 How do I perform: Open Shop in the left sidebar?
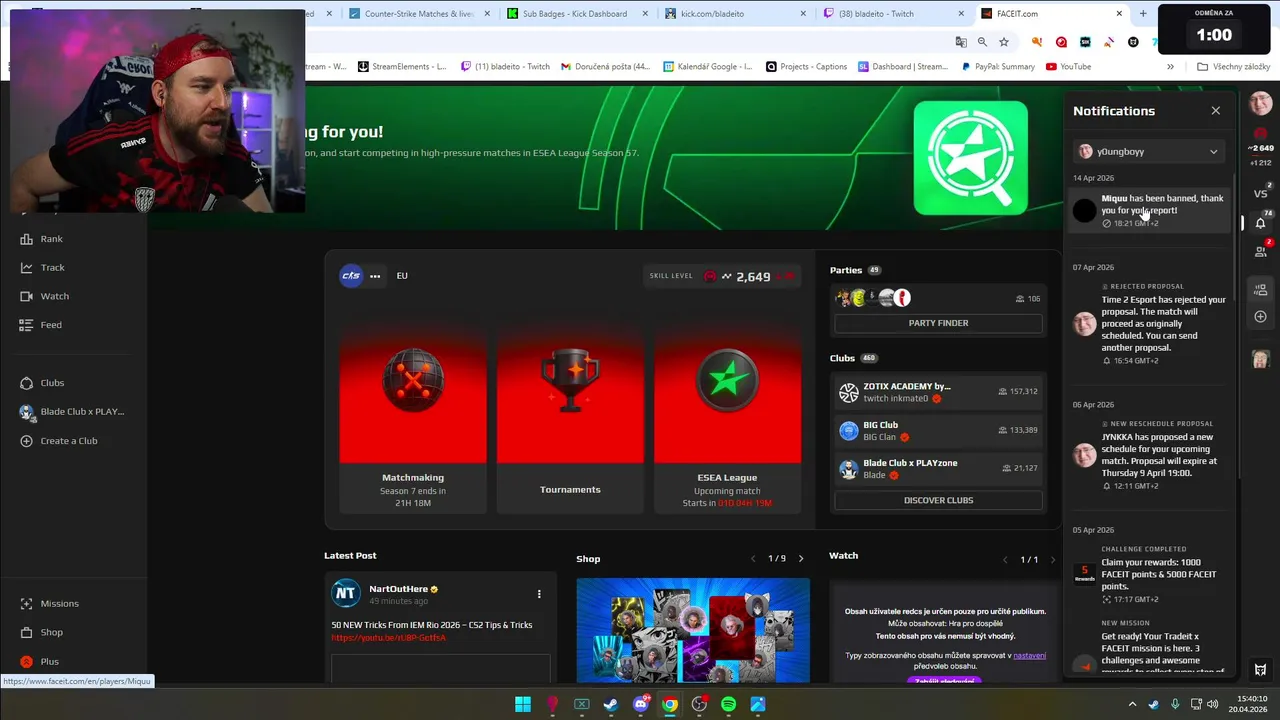[x=41, y=632]
